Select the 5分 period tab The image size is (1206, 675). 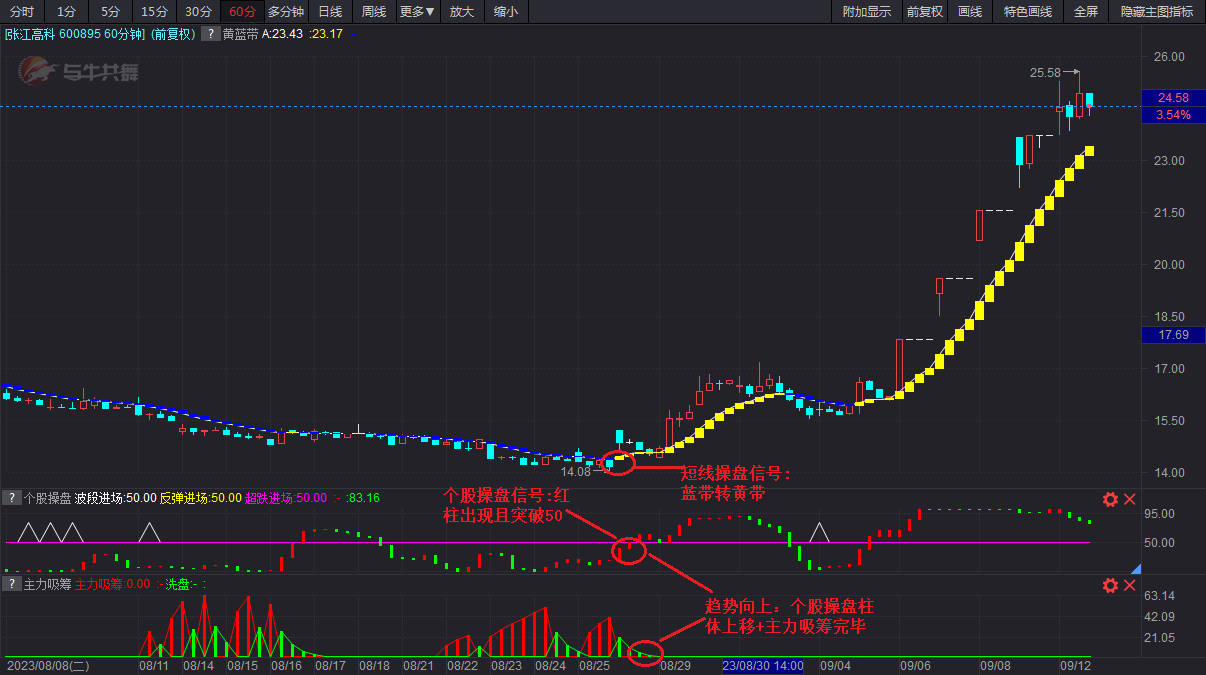[x=110, y=12]
